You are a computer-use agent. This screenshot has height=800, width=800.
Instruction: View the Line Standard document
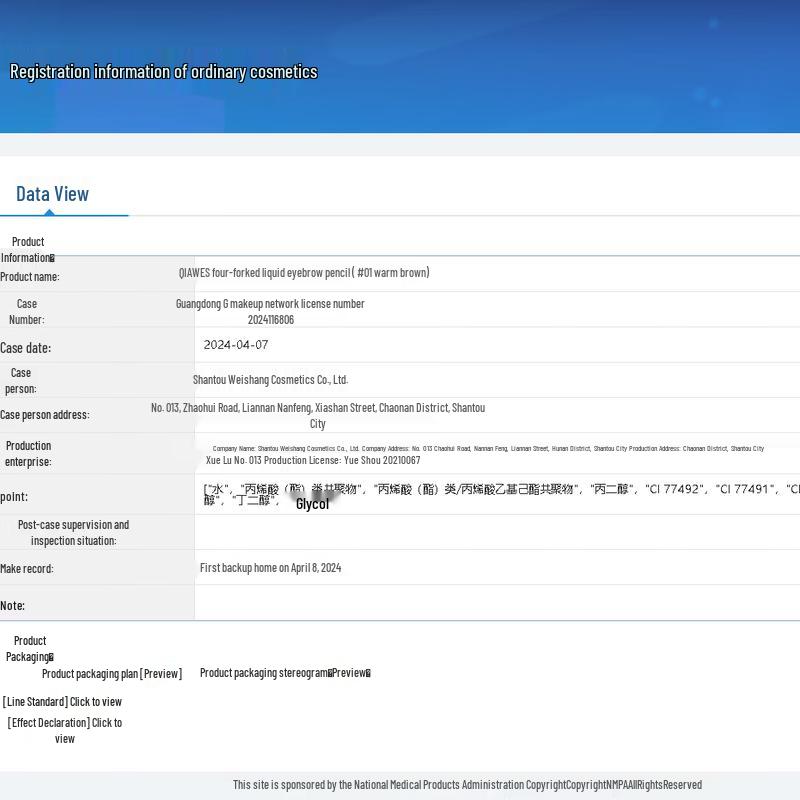pos(62,702)
